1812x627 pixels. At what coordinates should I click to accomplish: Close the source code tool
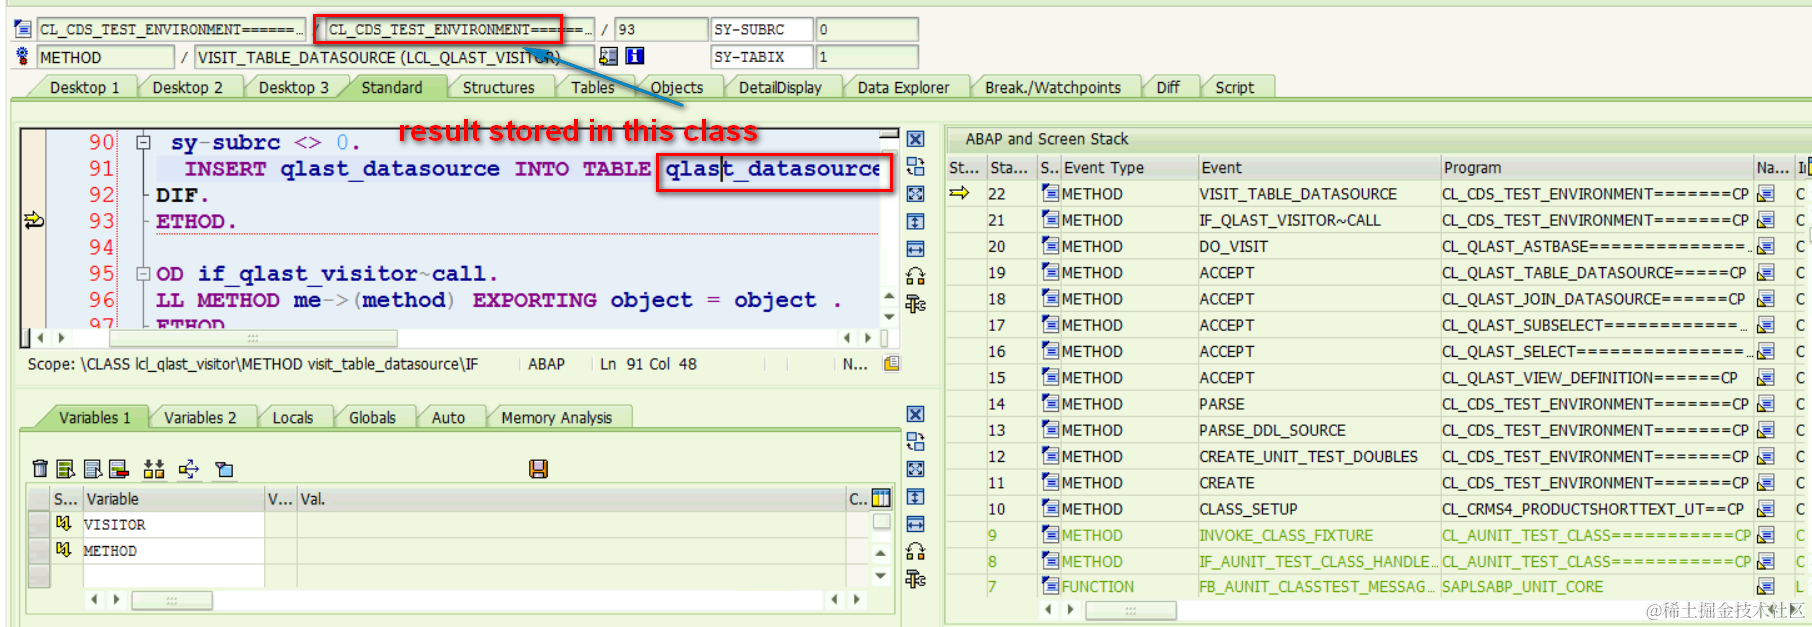click(x=915, y=139)
